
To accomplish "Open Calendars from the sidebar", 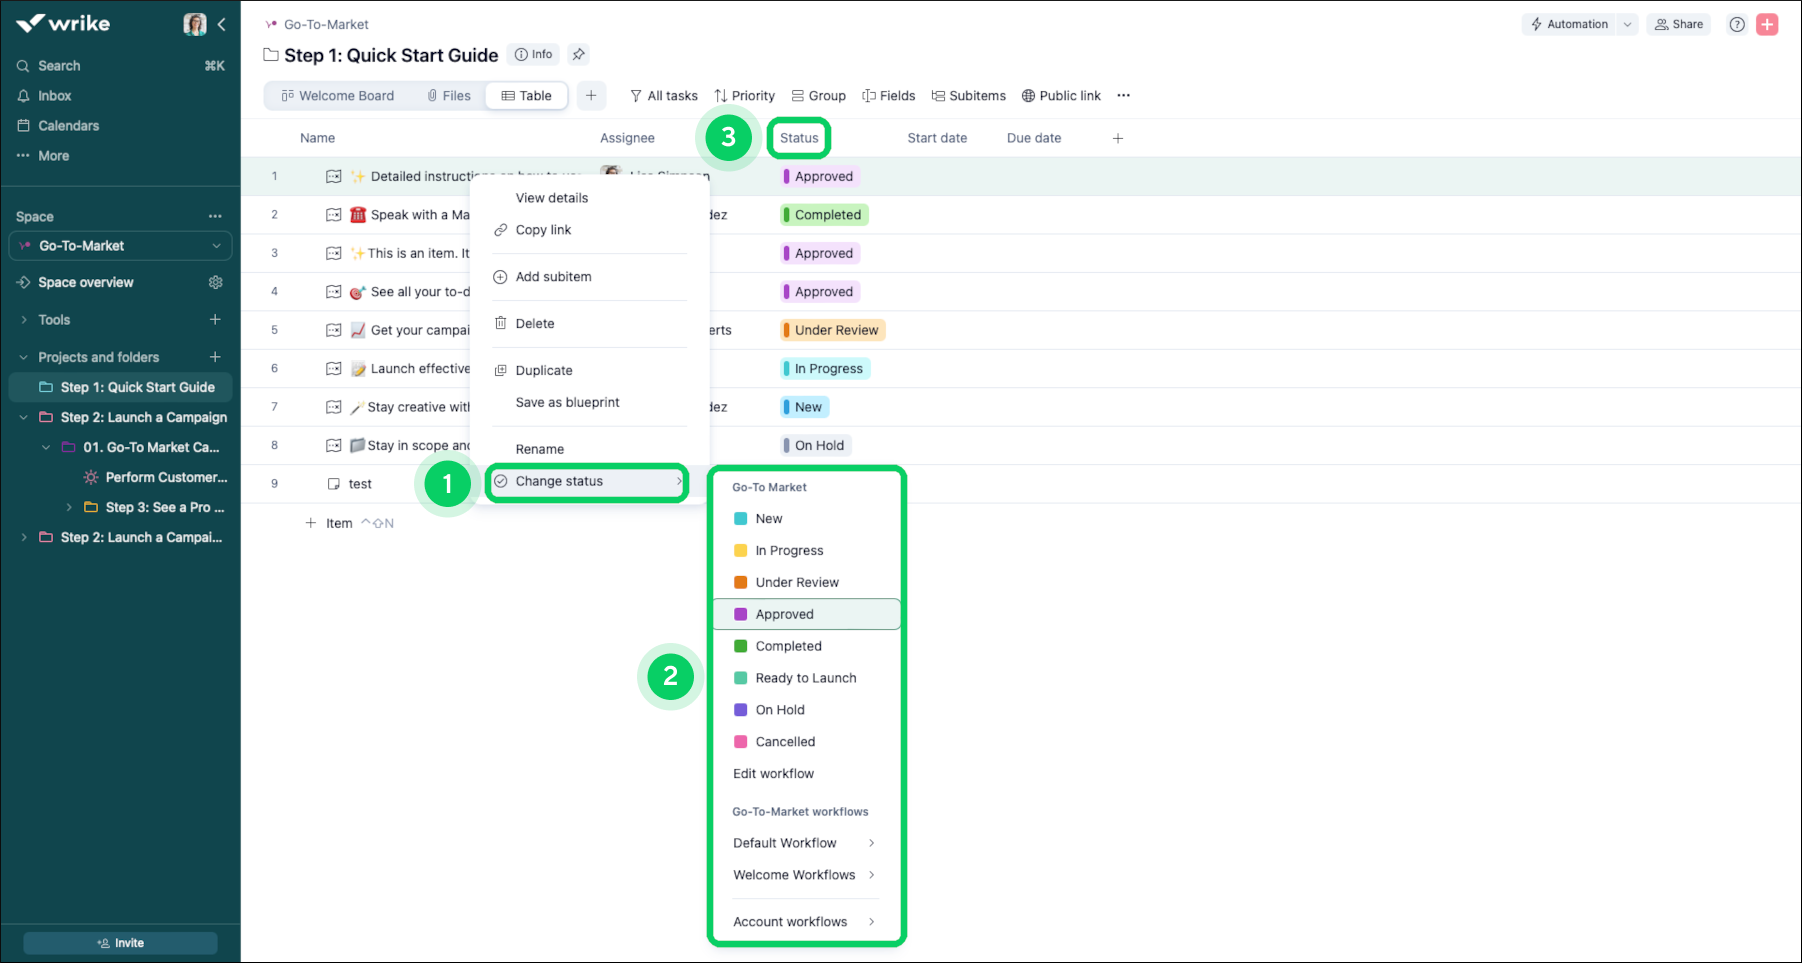I will 69,125.
